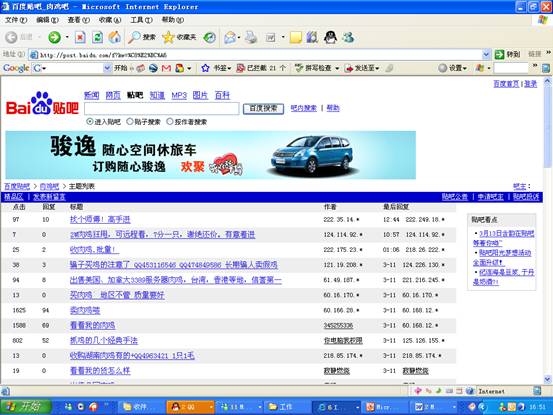Click the 百度搜索 search button
The height and width of the screenshot is (415, 553).
pyautogui.click(x=263, y=108)
